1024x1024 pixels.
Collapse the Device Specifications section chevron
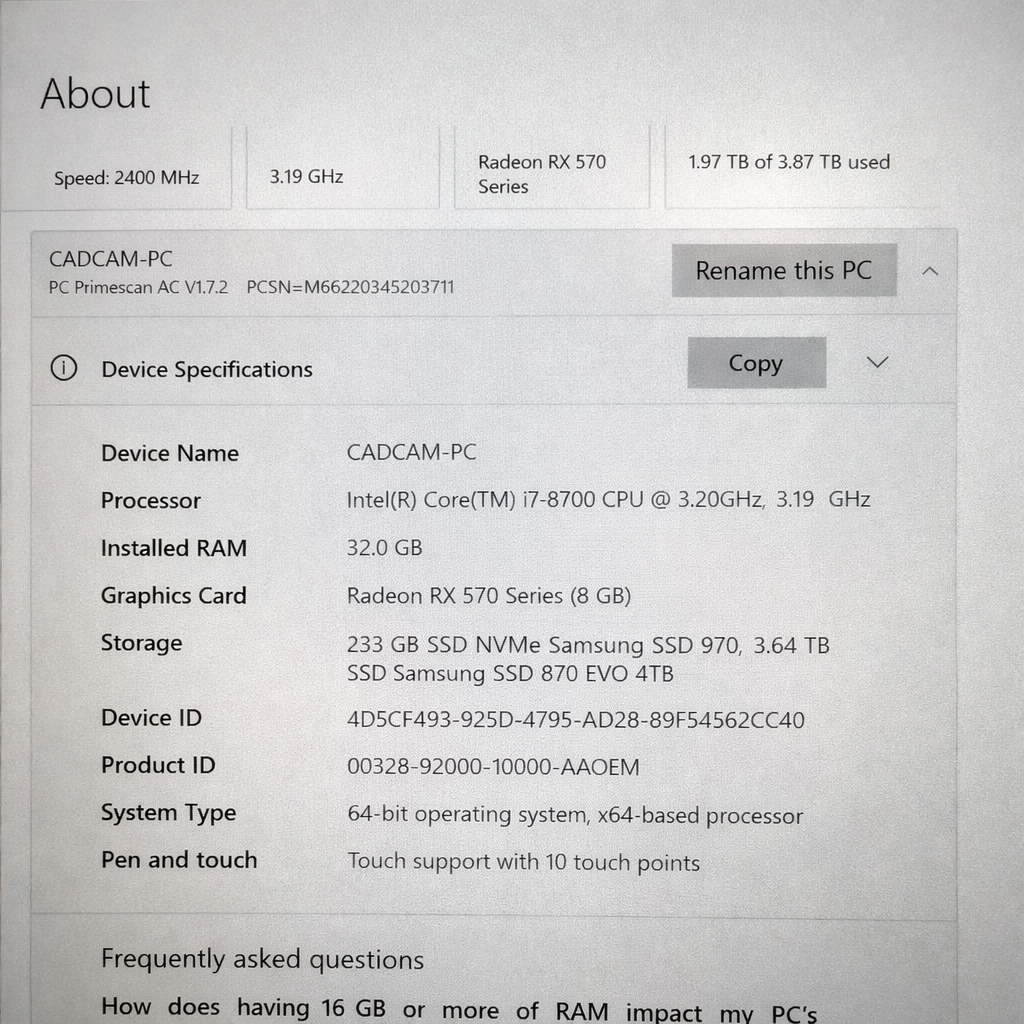coord(877,362)
